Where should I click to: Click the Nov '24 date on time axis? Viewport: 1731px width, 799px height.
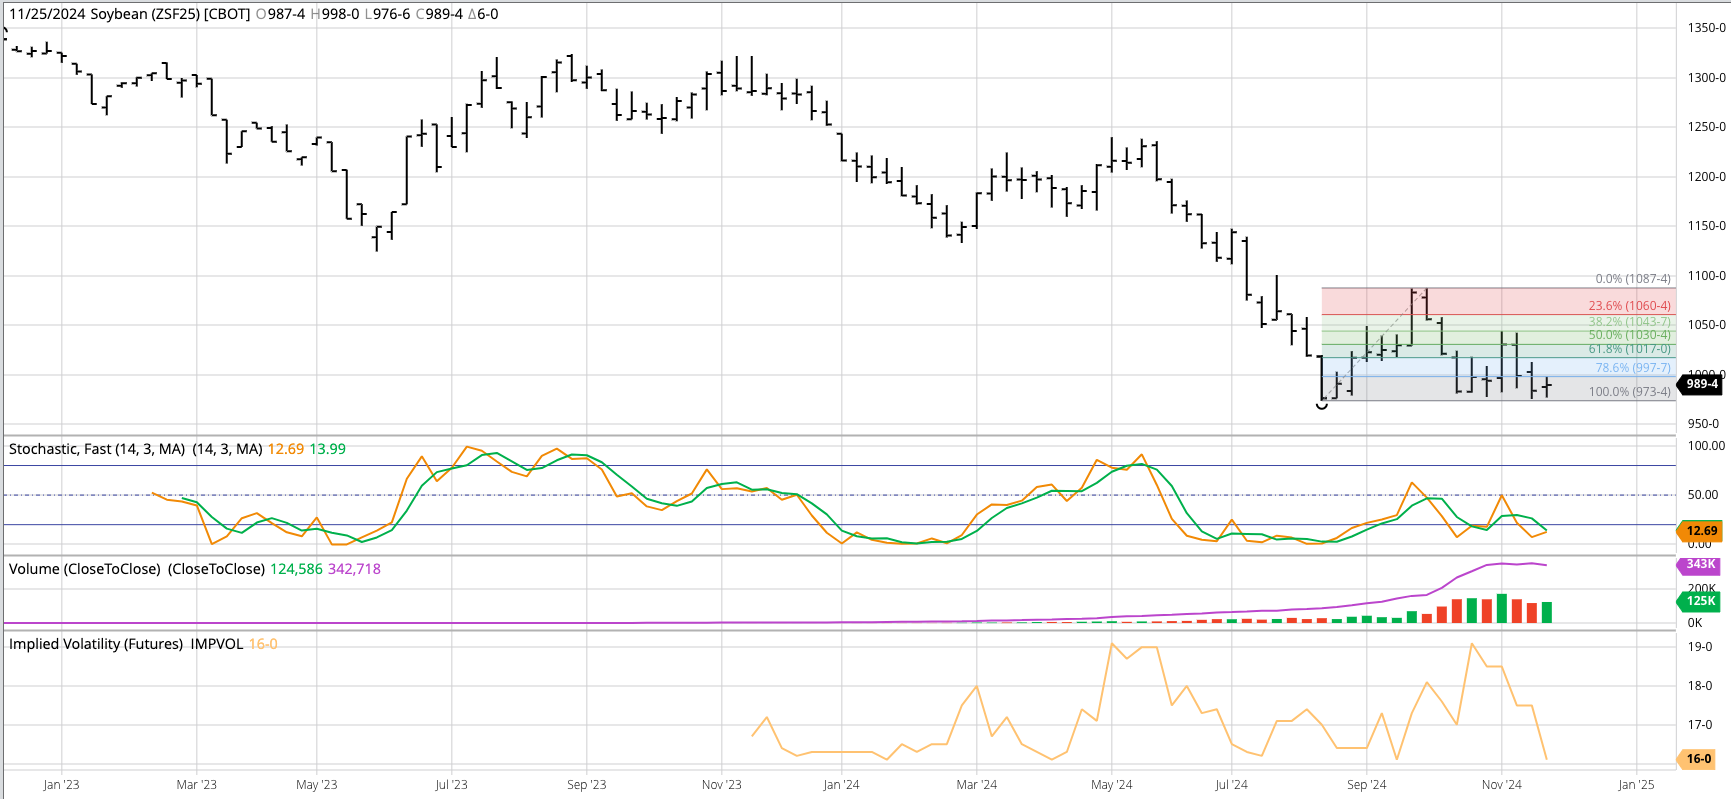pyautogui.click(x=1501, y=785)
